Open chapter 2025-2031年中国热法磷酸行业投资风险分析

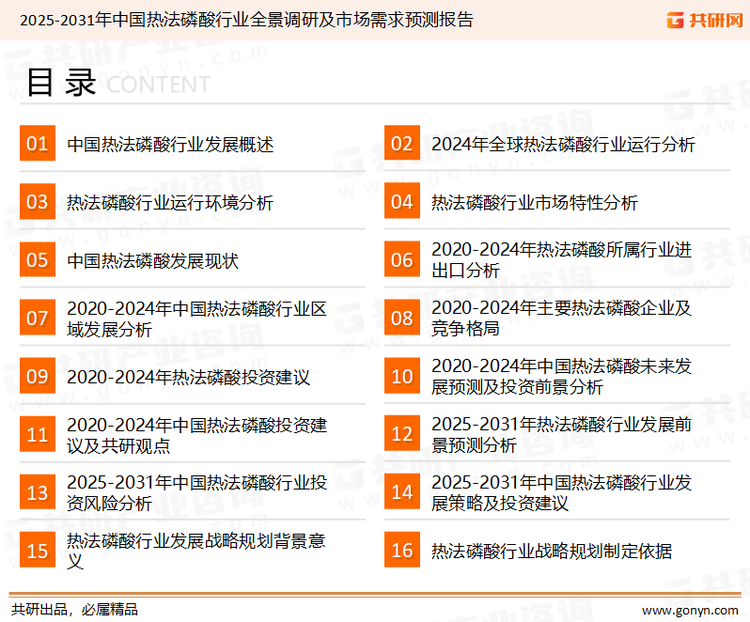click(x=197, y=493)
